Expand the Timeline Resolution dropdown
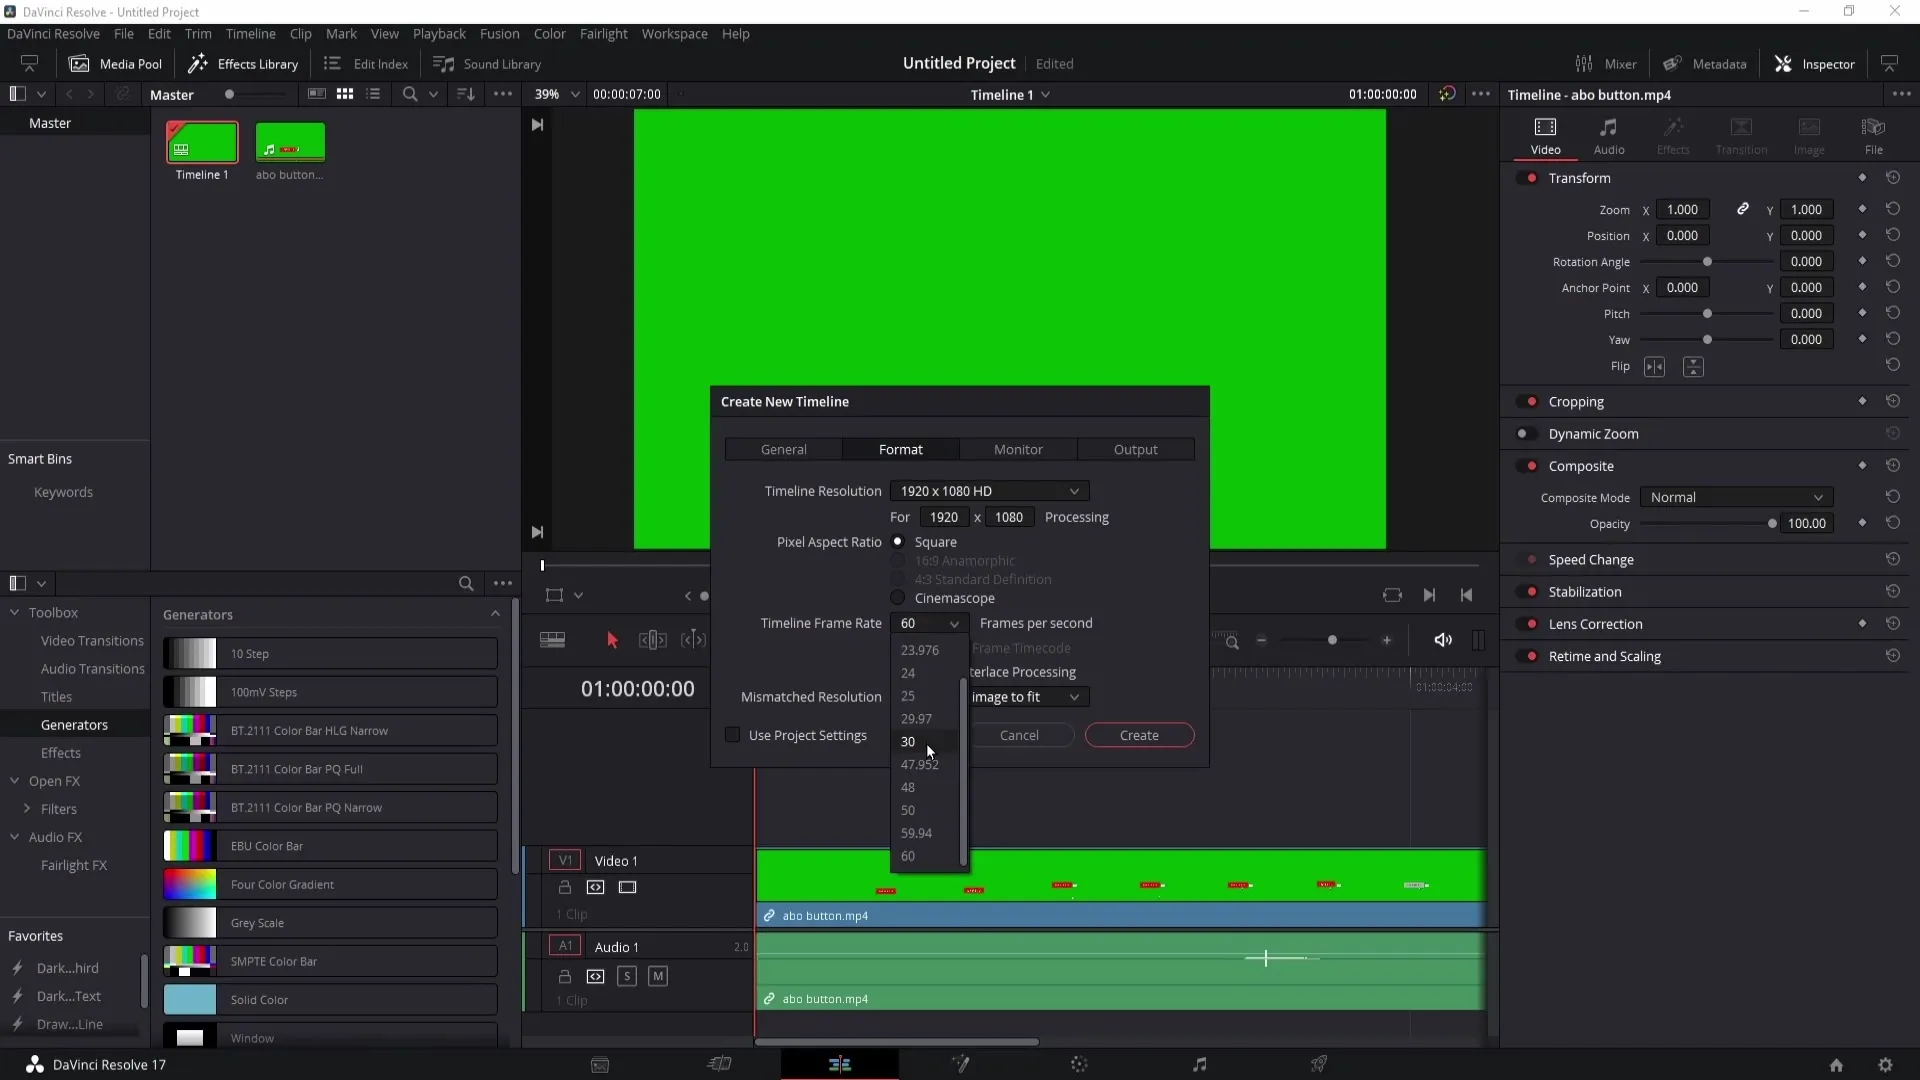This screenshot has height=1080, width=1920. [x=1073, y=491]
